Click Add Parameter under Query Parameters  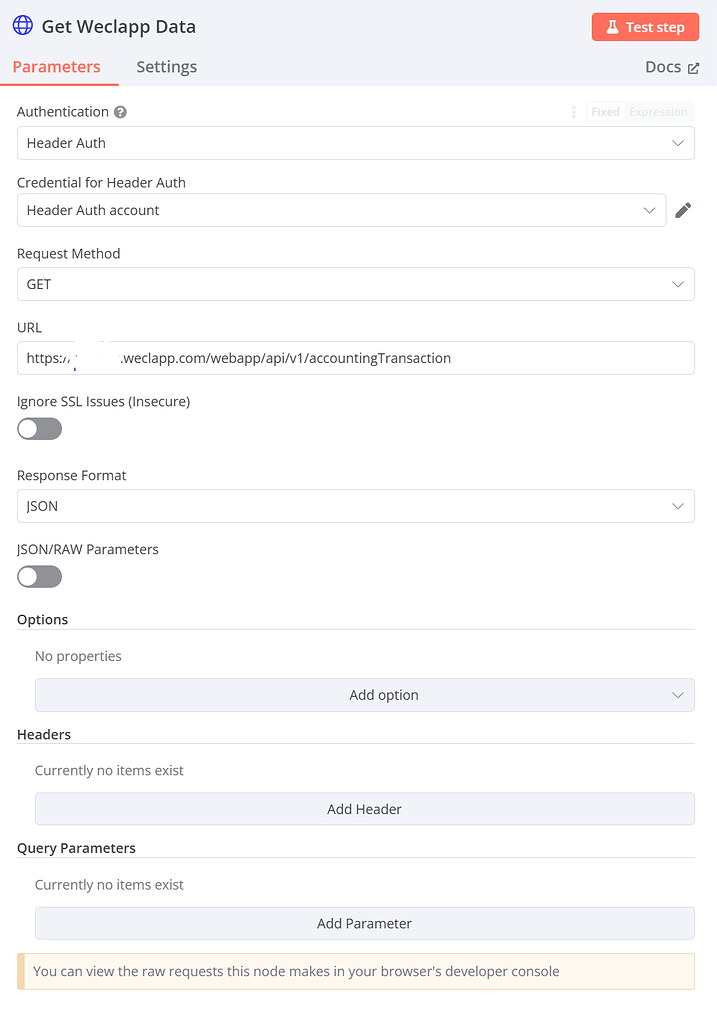tap(364, 922)
